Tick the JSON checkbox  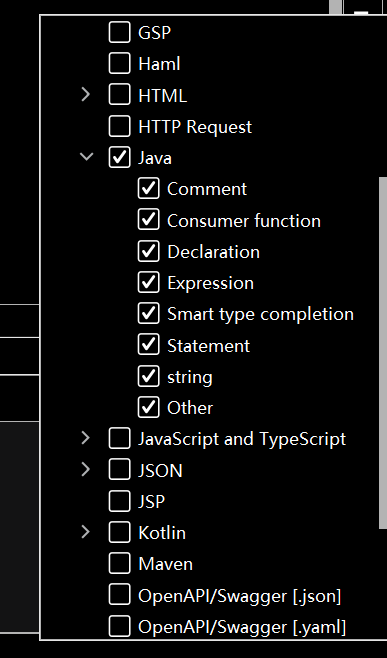coord(119,470)
